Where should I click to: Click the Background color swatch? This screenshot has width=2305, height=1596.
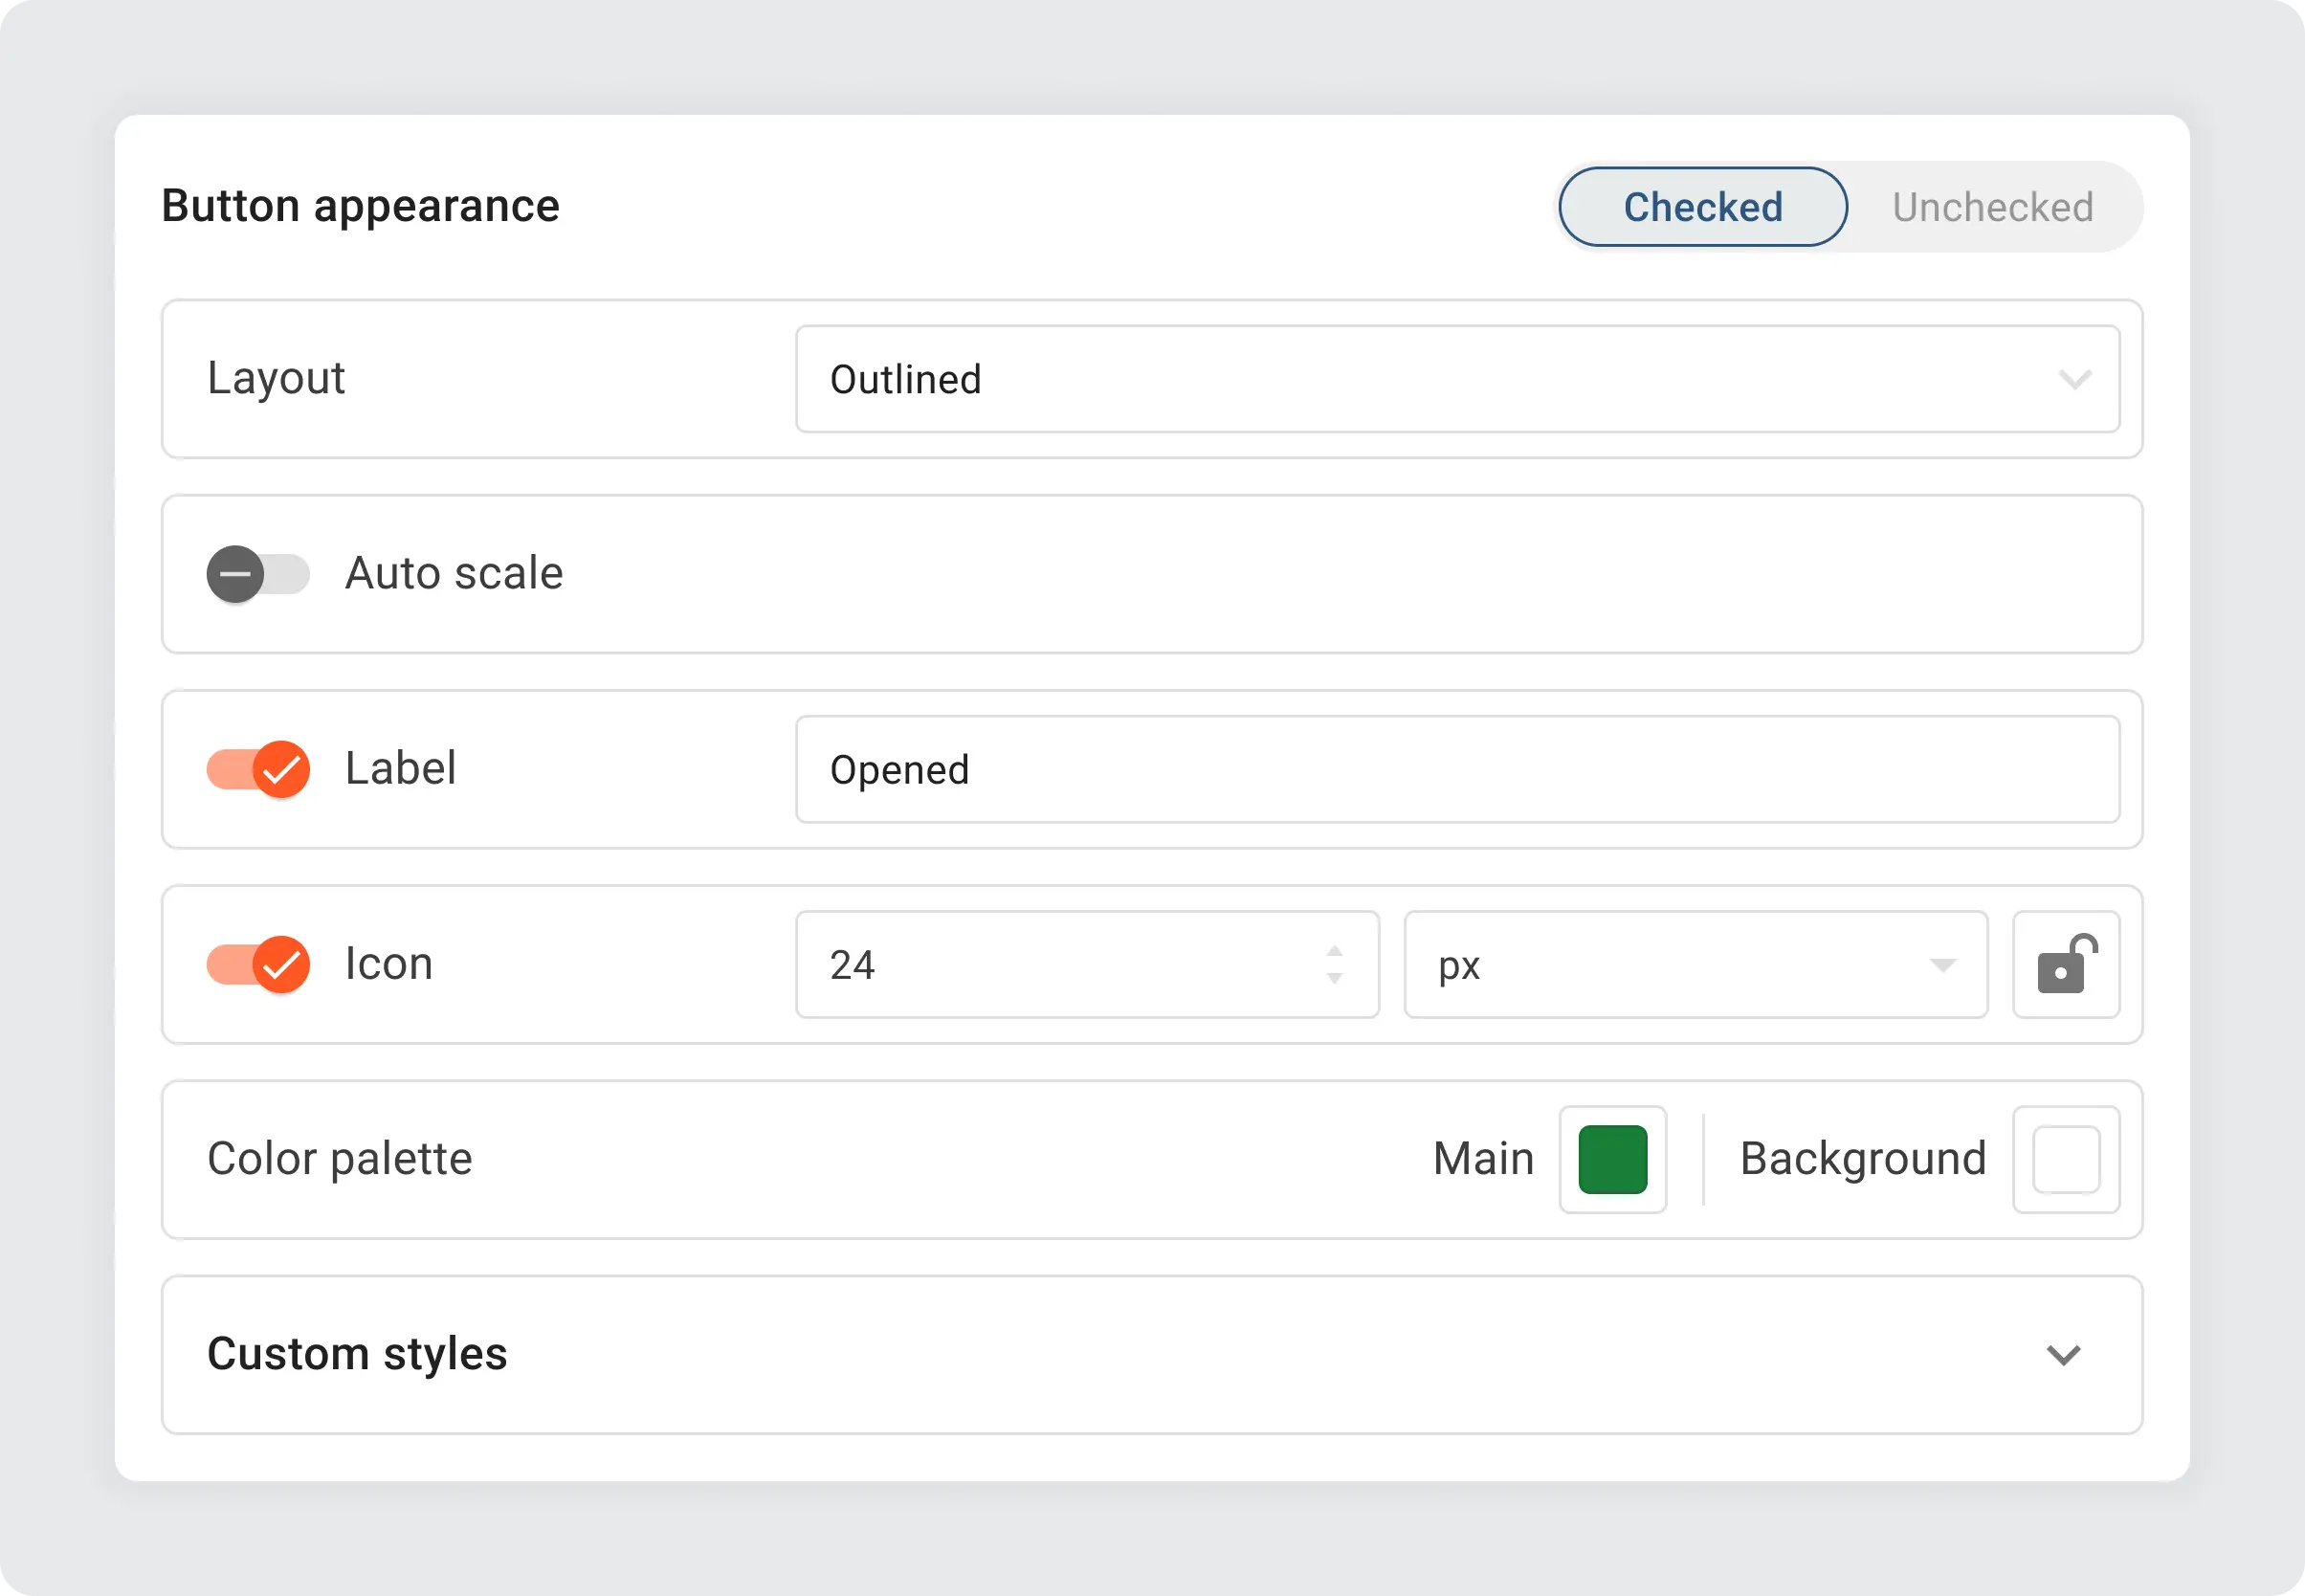point(2065,1158)
